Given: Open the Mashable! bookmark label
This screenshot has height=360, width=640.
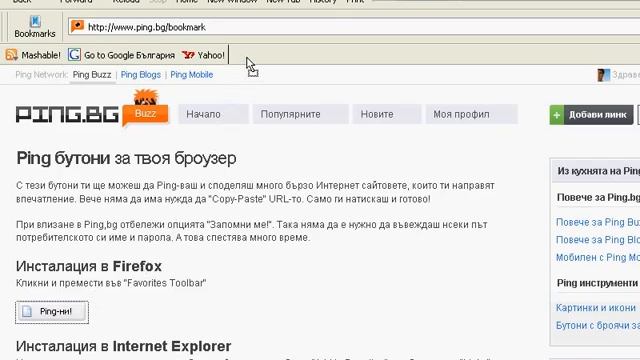Looking at the screenshot, I should (x=41, y=55).
